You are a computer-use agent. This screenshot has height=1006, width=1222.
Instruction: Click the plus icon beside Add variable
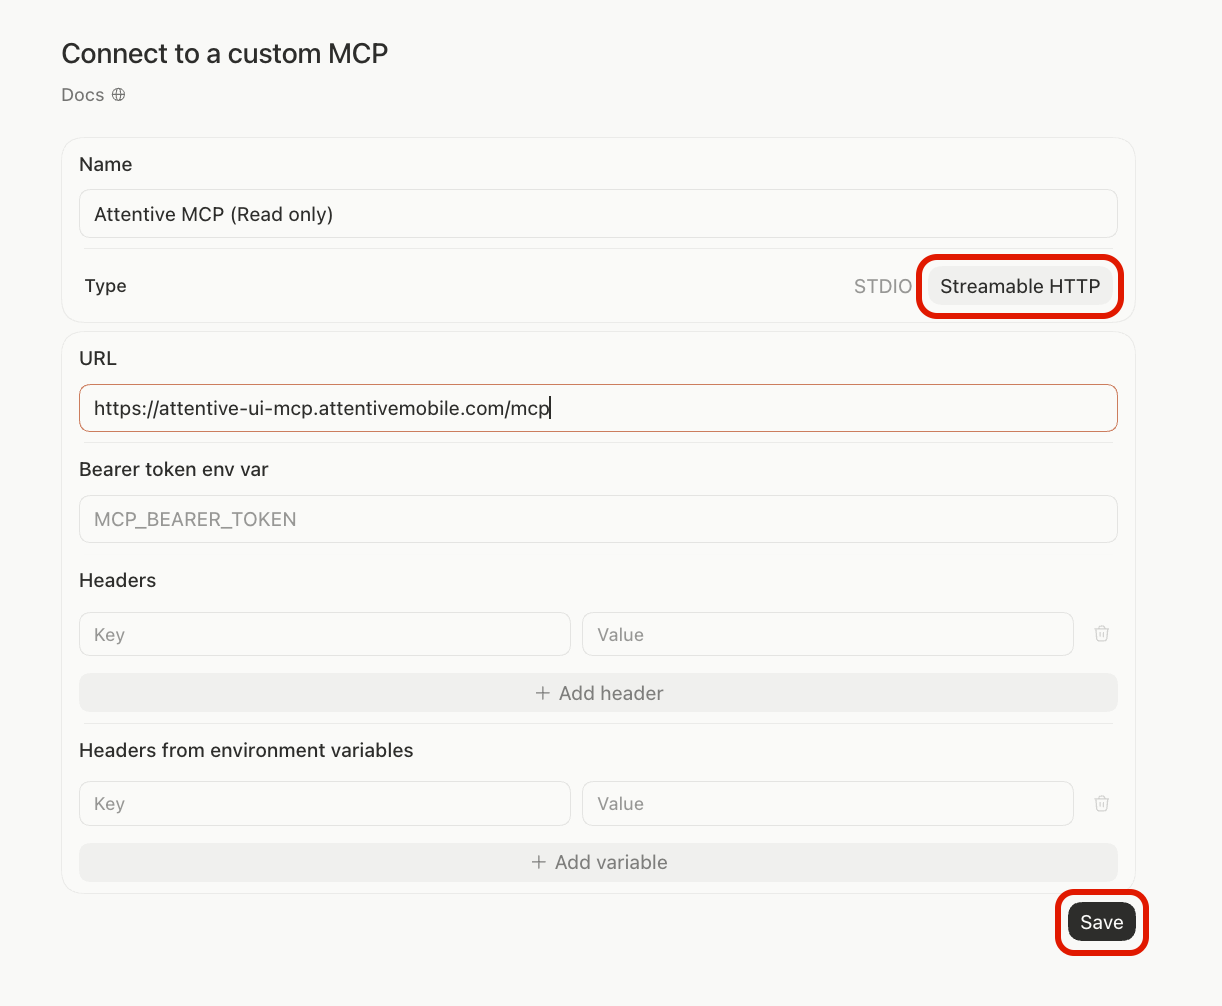[x=538, y=862]
